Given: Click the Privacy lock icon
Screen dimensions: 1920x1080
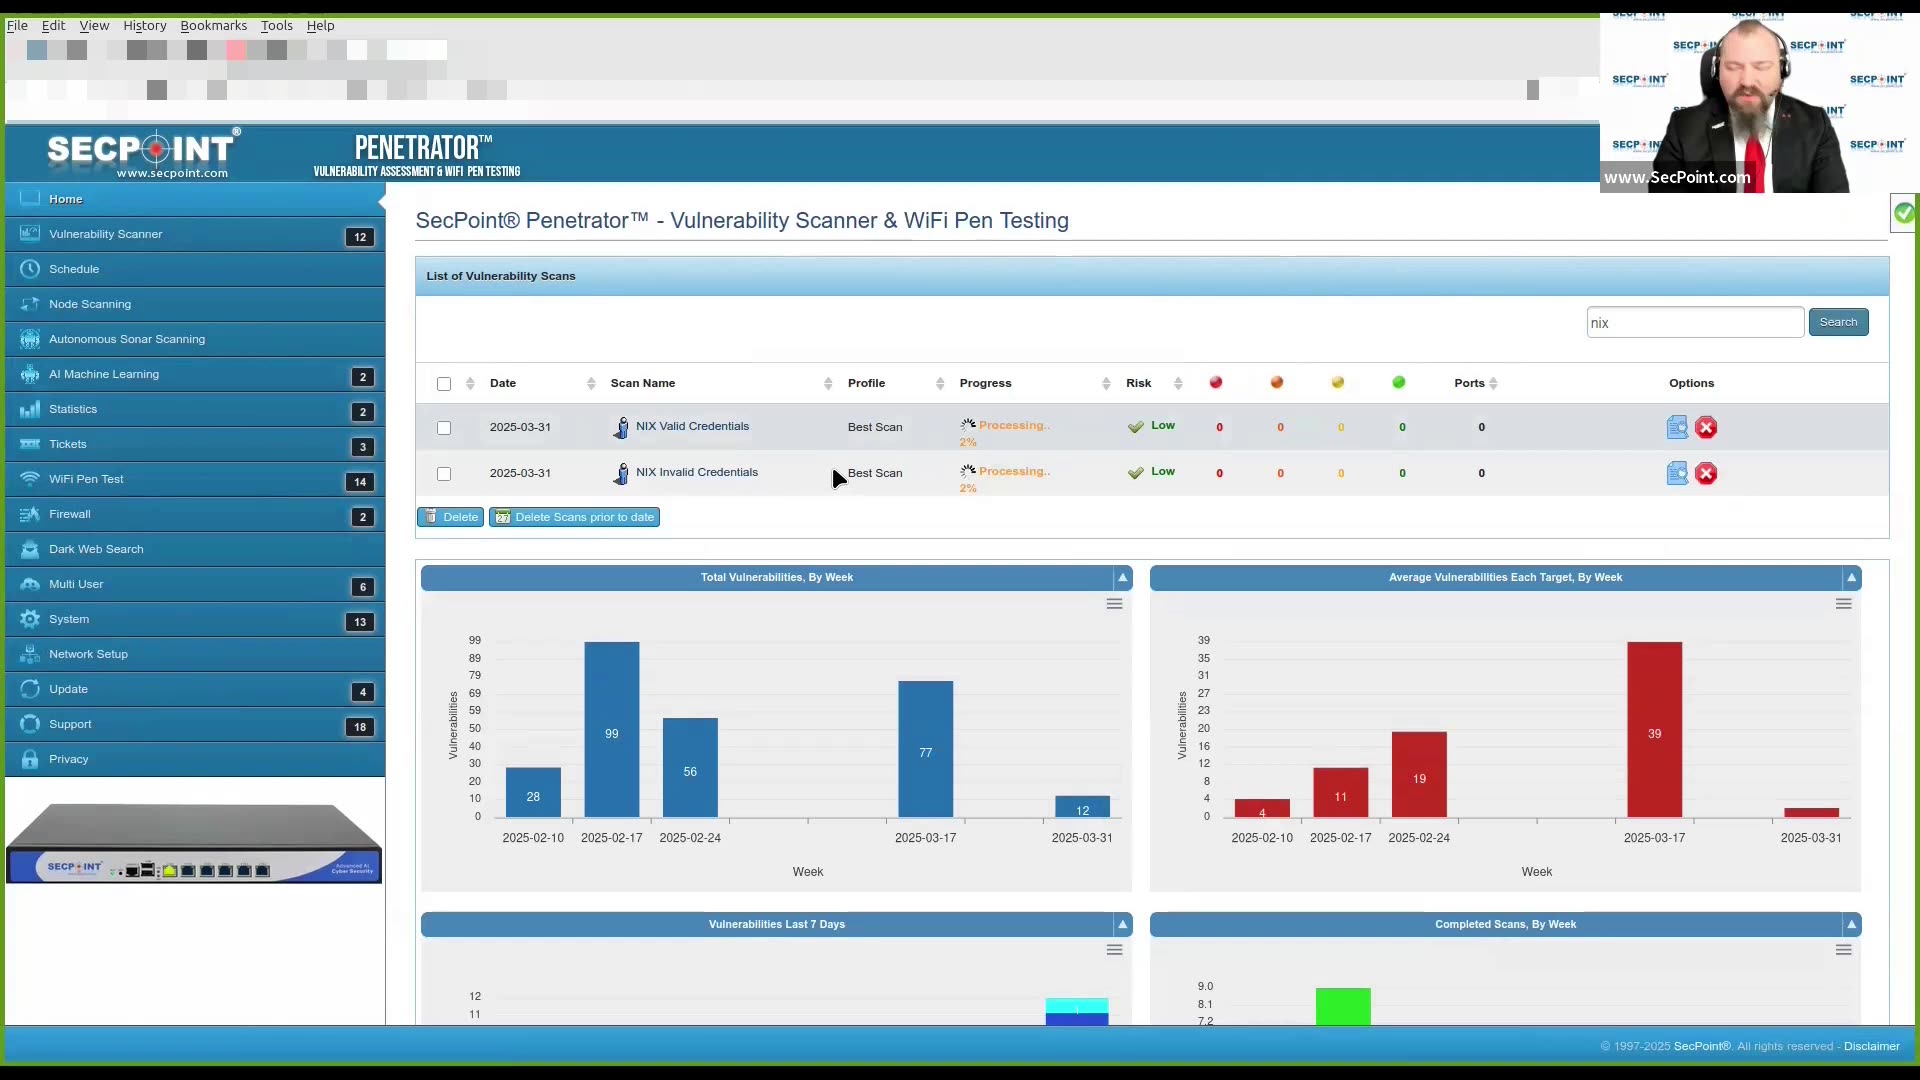Looking at the screenshot, I should click(x=30, y=759).
